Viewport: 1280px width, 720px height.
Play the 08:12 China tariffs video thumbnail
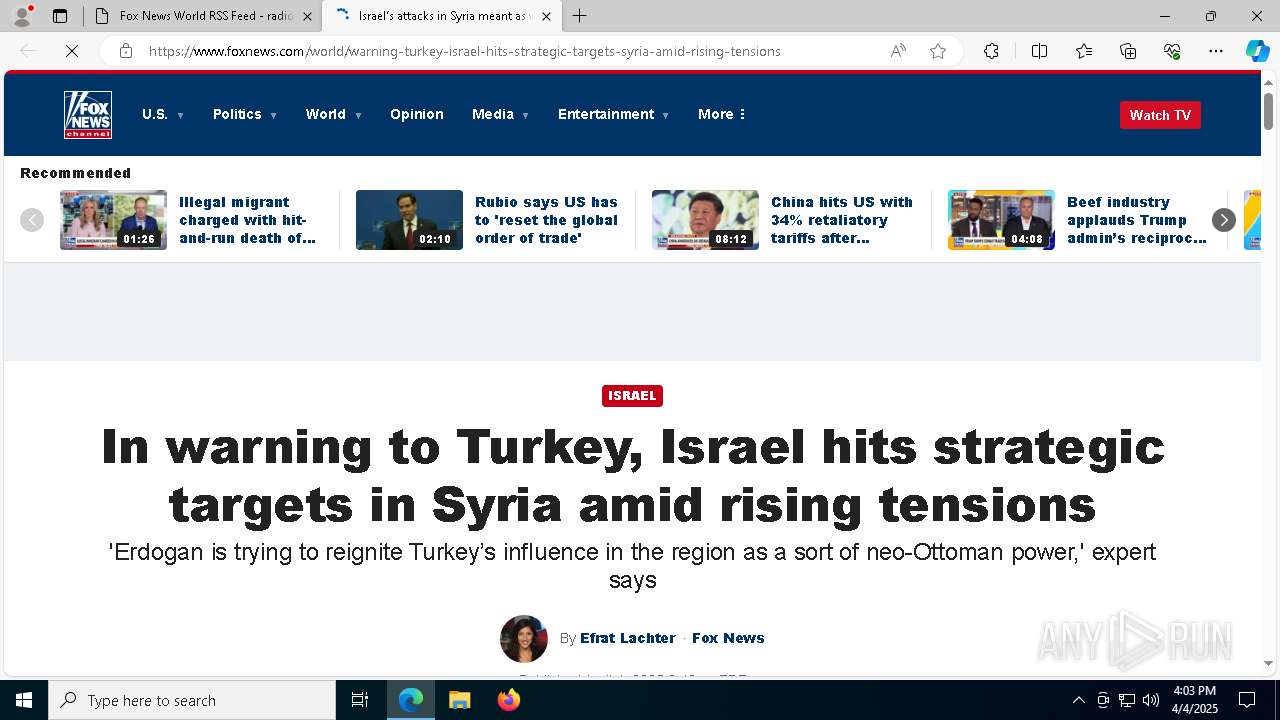pyautogui.click(x=705, y=220)
